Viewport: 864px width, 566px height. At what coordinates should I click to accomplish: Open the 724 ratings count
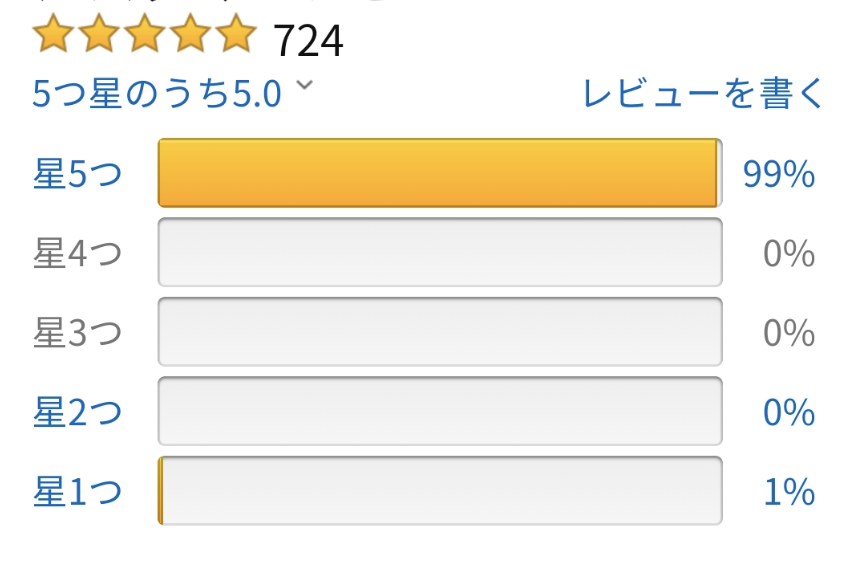308,41
